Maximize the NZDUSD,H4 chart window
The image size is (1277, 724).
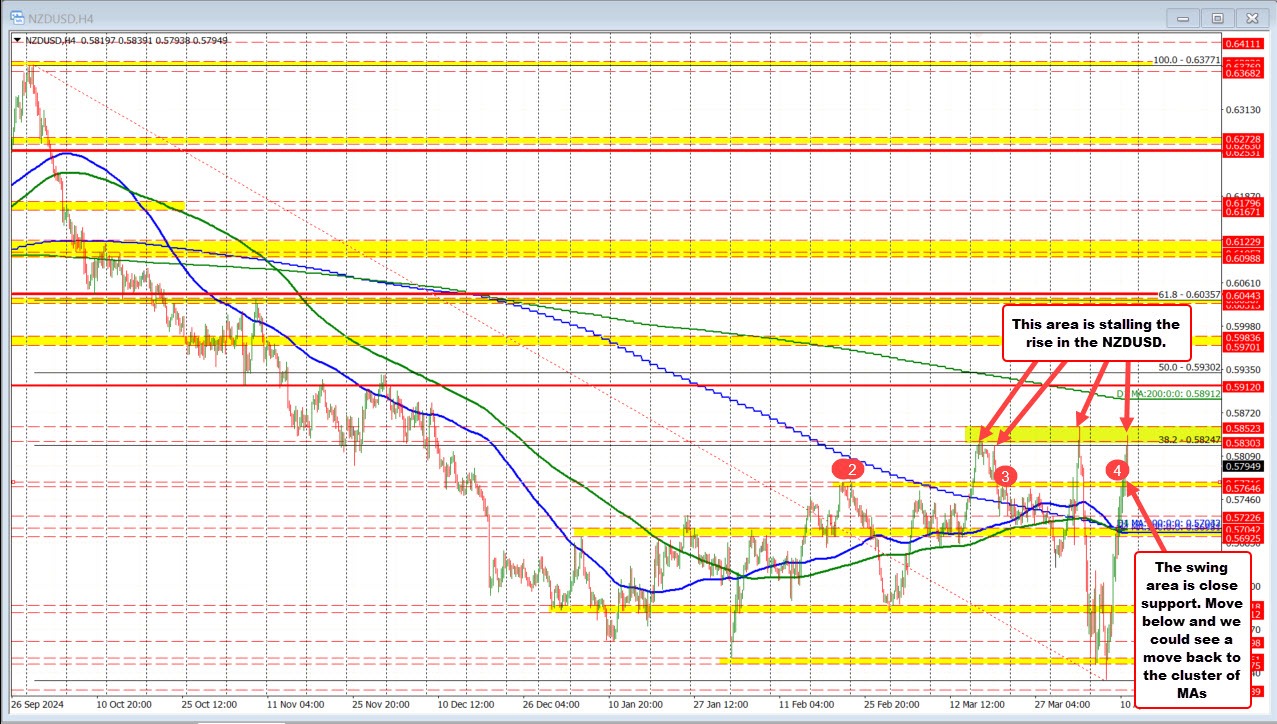point(1218,17)
